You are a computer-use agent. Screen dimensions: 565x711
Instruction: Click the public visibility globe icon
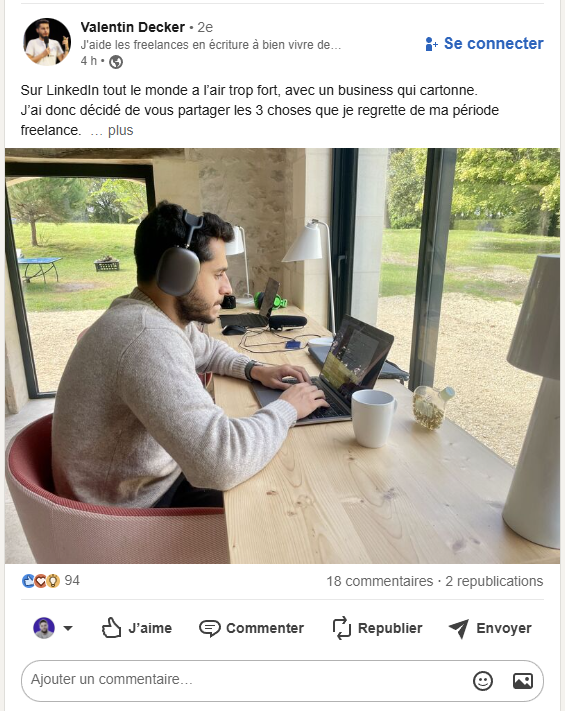tap(116, 62)
